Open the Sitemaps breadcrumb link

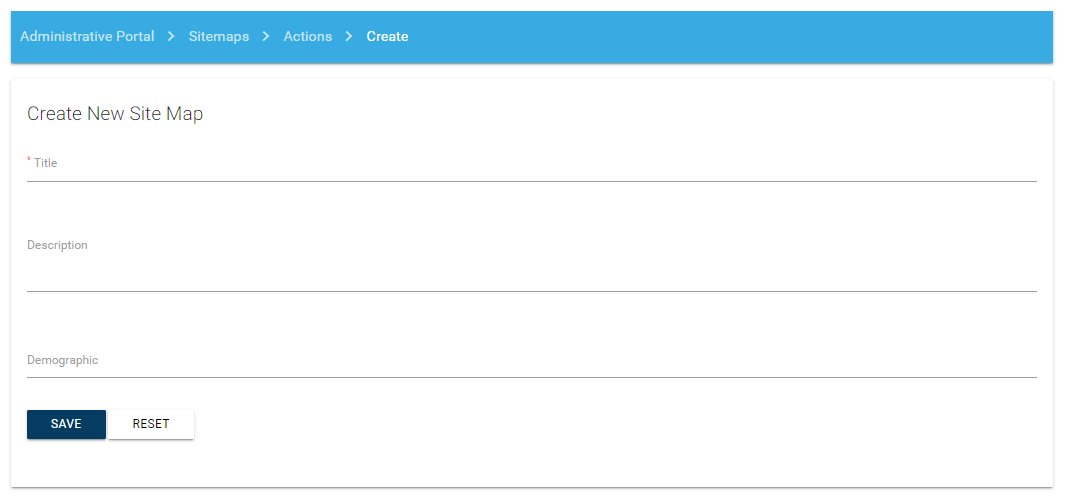point(219,36)
